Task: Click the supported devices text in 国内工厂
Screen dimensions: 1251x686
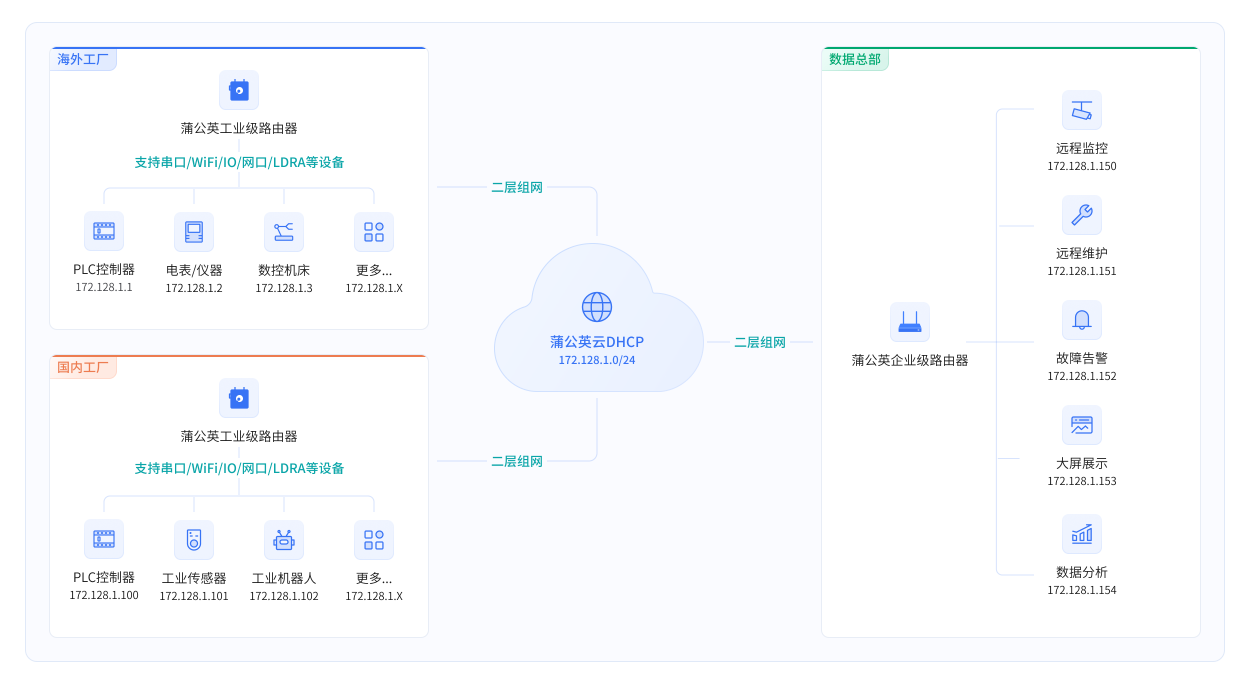Action: pos(239,468)
